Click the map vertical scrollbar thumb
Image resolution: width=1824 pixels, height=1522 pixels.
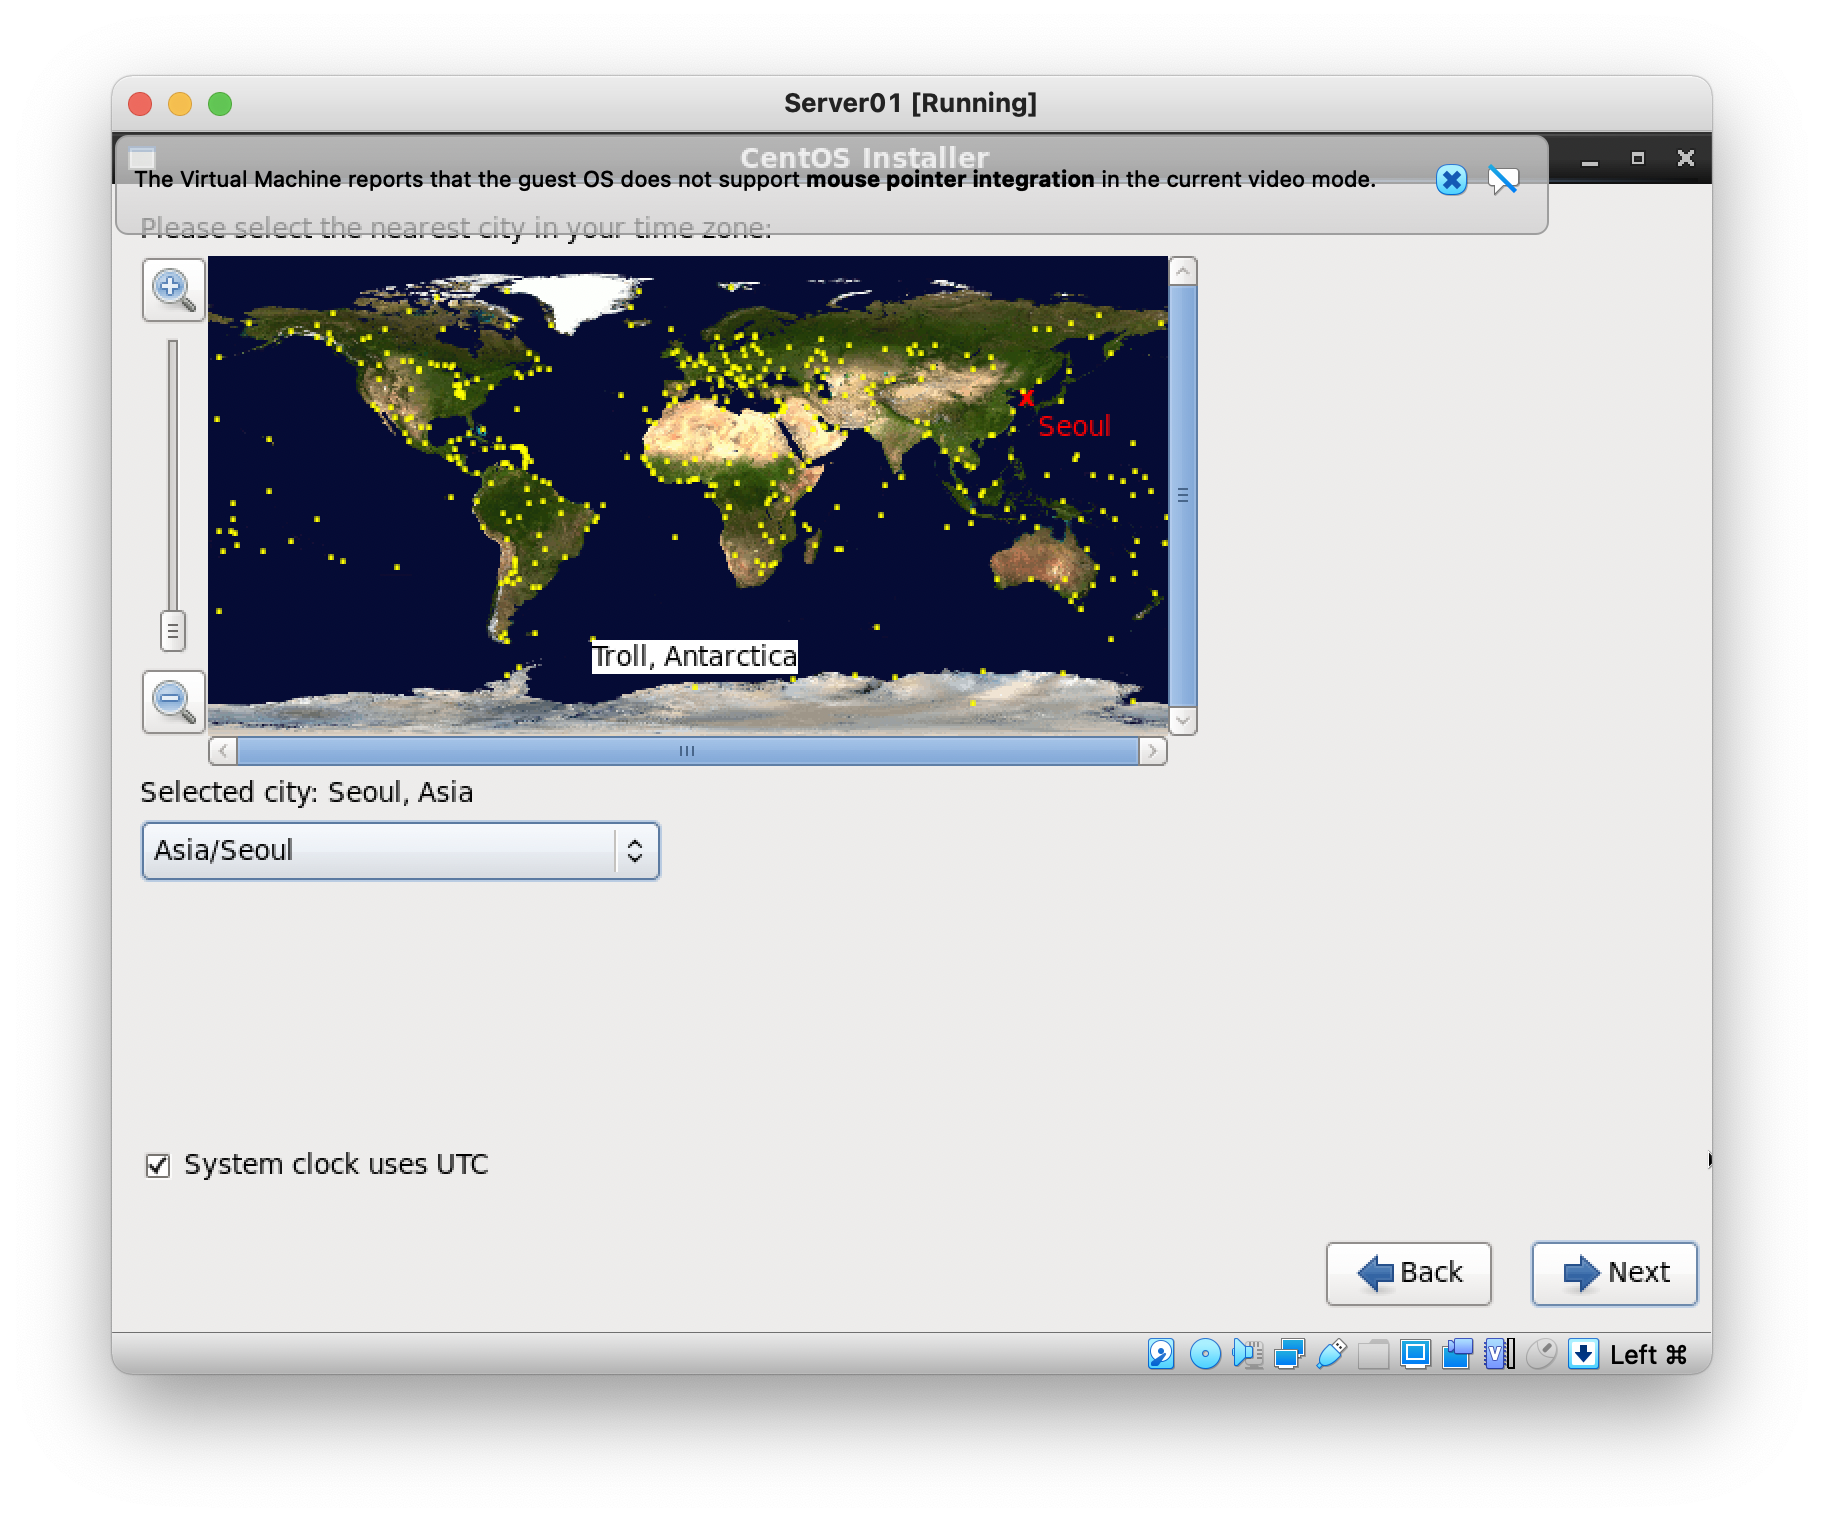click(x=1183, y=495)
